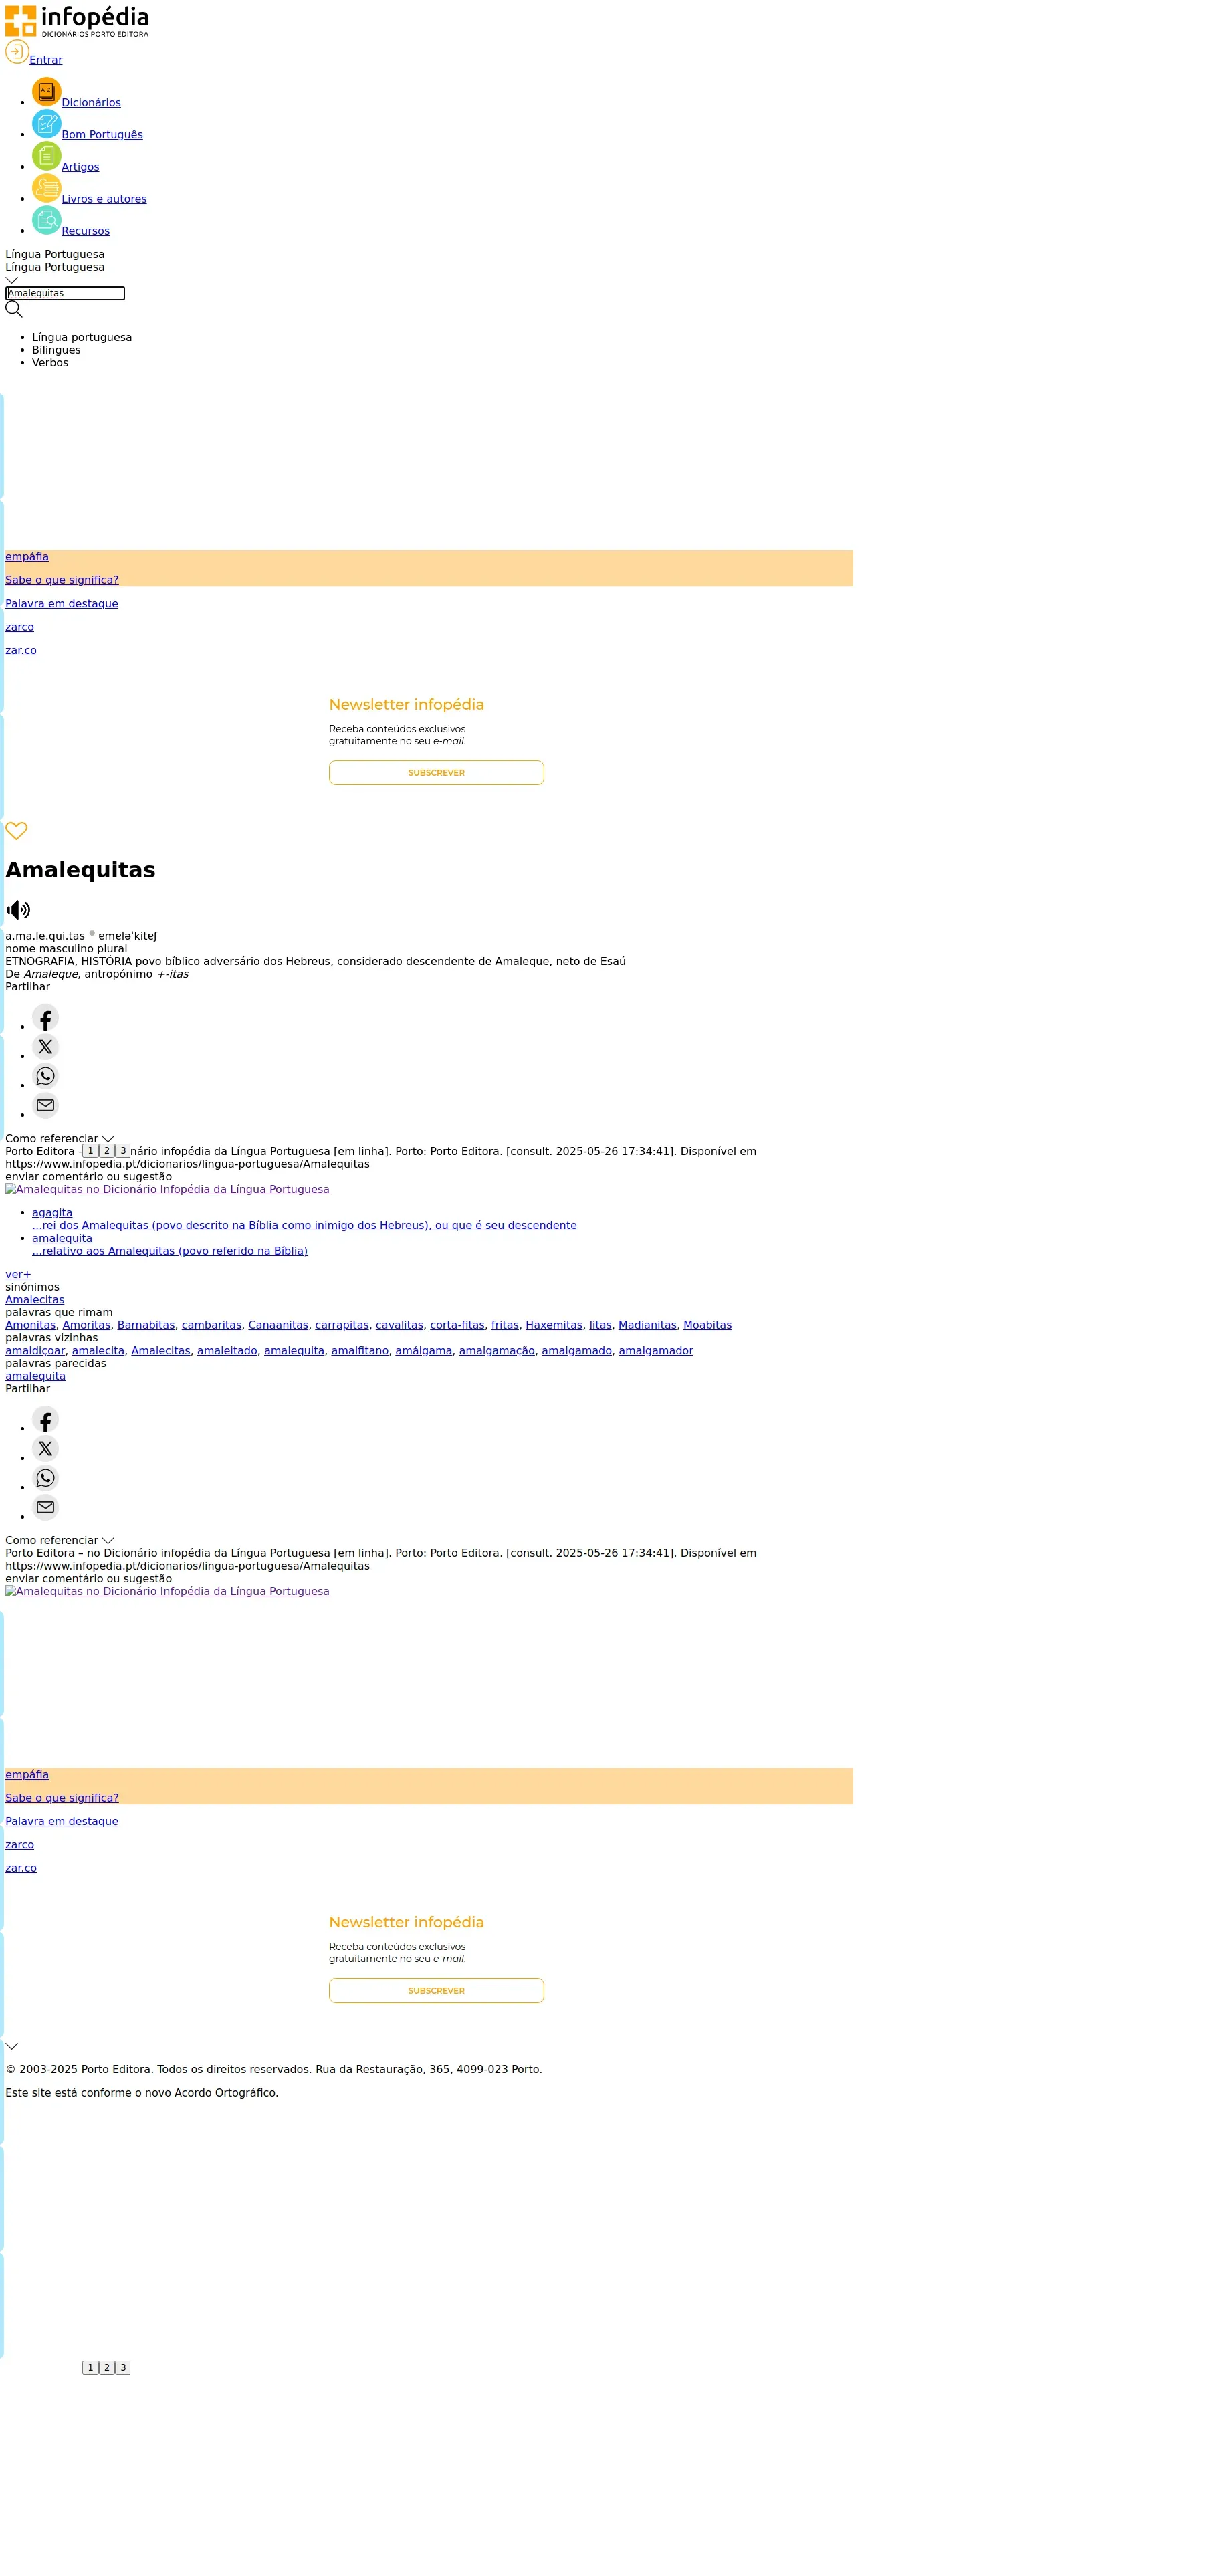Select the Língua portuguesa tab
Image resolution: width=1209 pixels, height=2576 pixels.
coord(82,338)
